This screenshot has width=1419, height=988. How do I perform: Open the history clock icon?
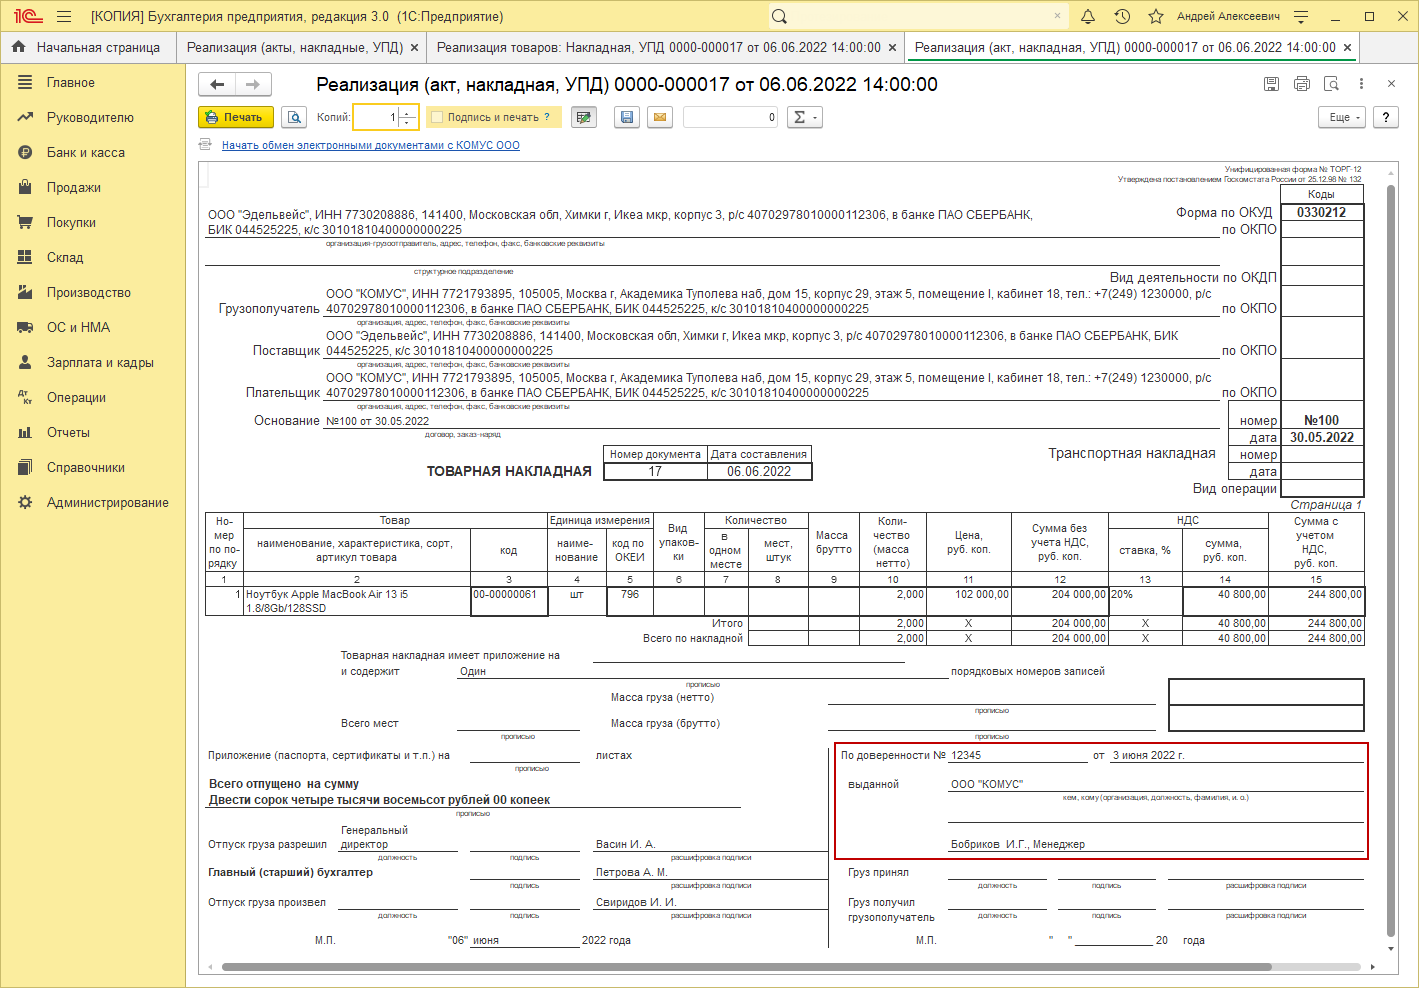pyautogui.click(x=1122, y=17)
